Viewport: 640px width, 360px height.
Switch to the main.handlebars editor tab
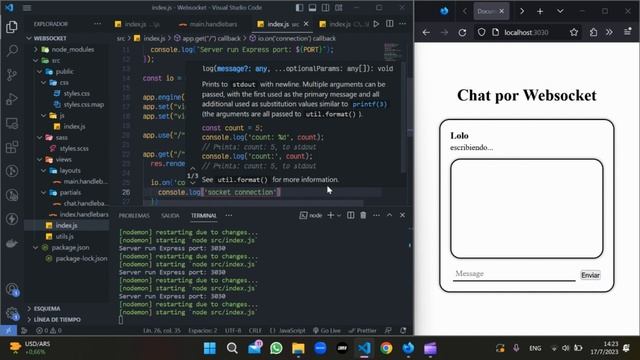coord(208,24)
